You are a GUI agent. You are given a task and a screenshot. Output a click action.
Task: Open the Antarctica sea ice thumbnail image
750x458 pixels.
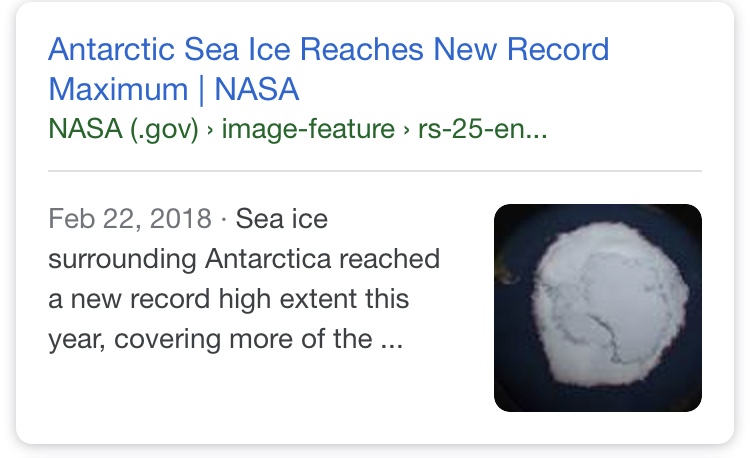click(598, 308)
